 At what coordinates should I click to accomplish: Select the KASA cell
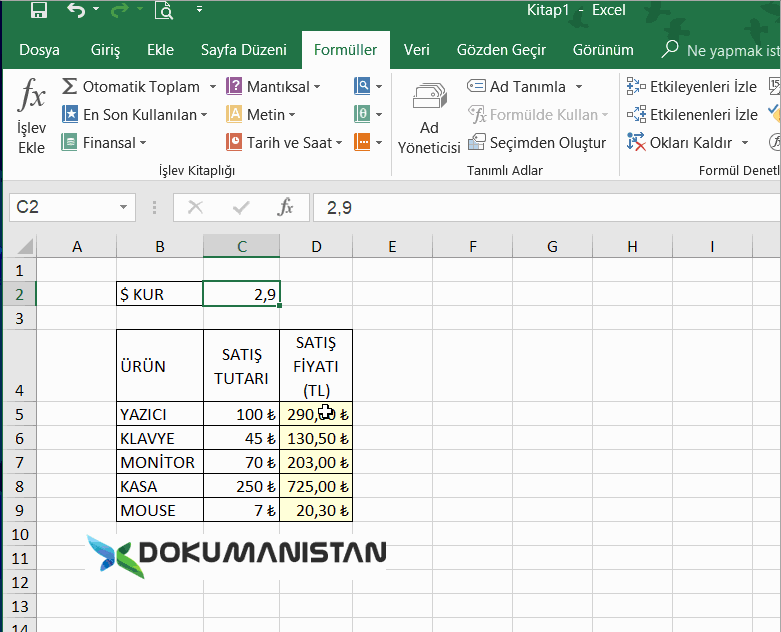click(x=160, y=486)
